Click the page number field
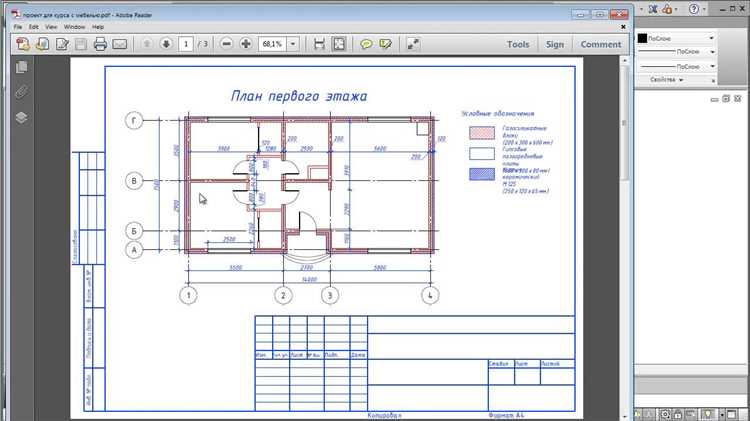Image resolution: width=750 pixels, height=421 pixels. coord(186,44)
